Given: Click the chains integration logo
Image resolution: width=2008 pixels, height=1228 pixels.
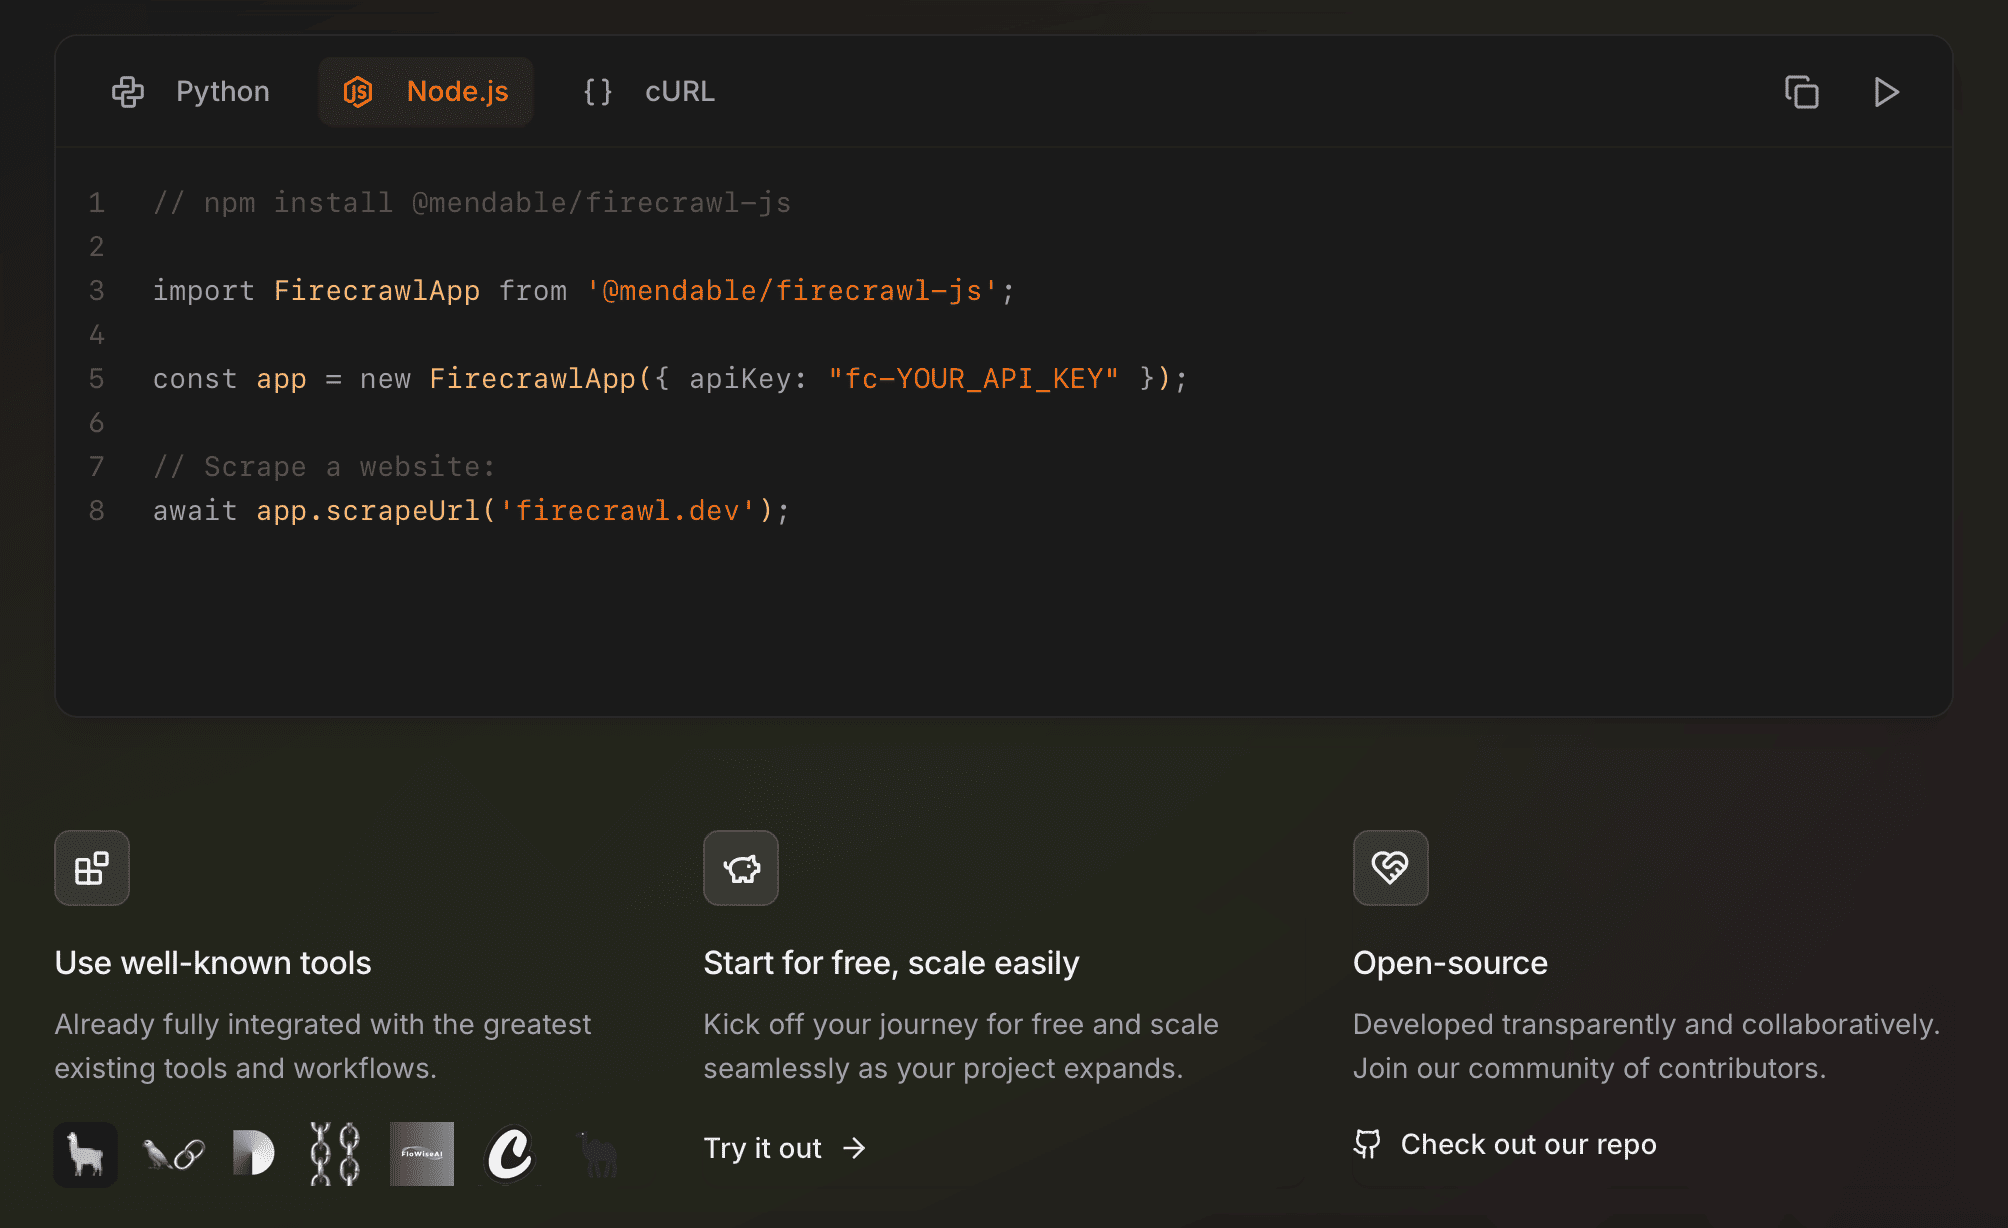Looking at the screenshot, I should coord(337,1154).
